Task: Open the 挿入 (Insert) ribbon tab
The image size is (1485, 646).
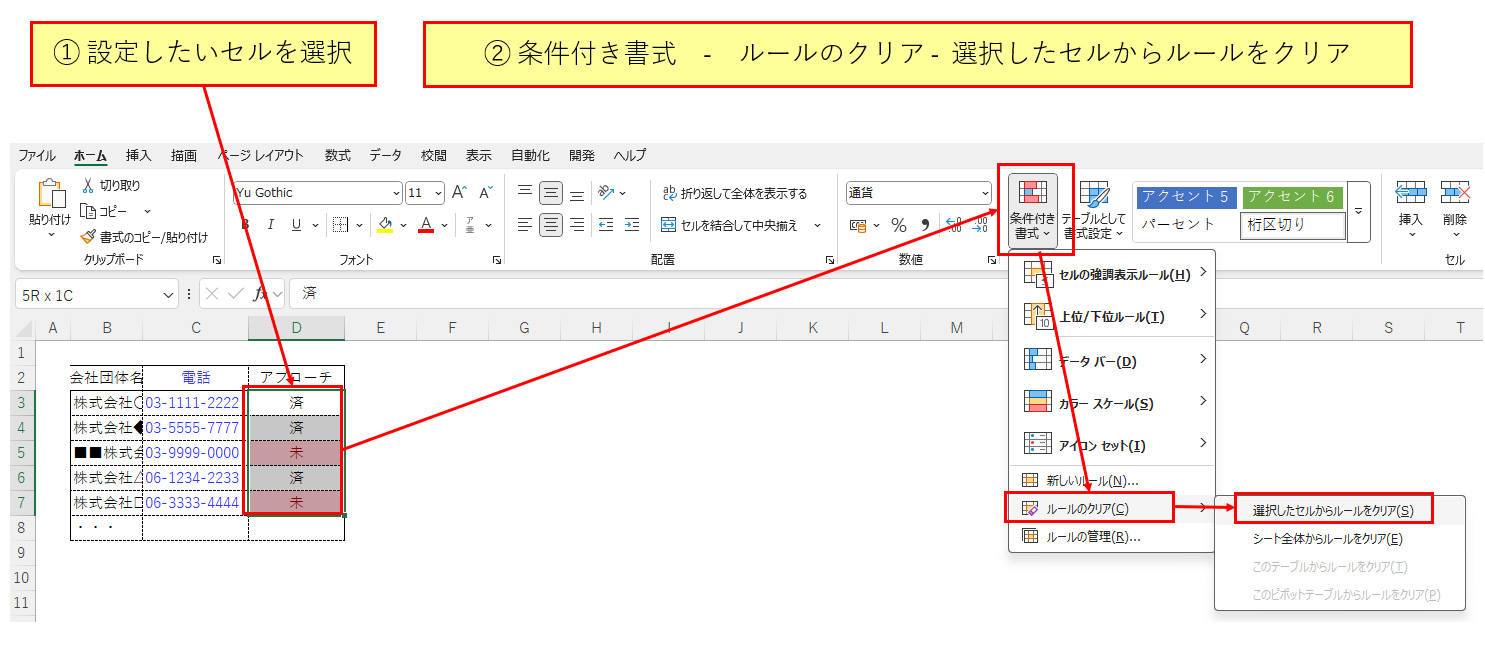Action: point(138,156)
